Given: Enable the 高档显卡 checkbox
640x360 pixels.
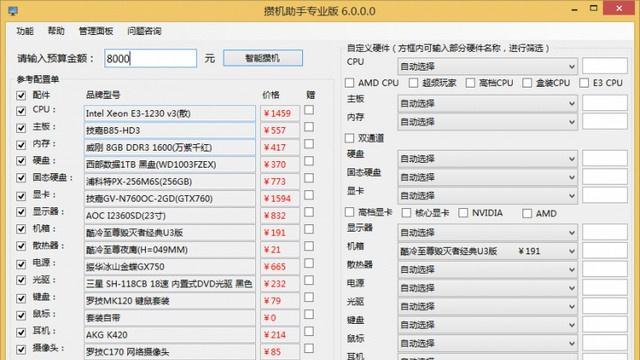Looking at the screenshot, I should 349,212.
